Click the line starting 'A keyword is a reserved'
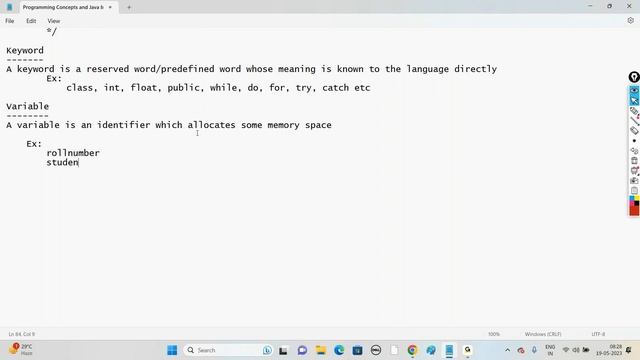The image size is (640, 360). tap(251, 69)
